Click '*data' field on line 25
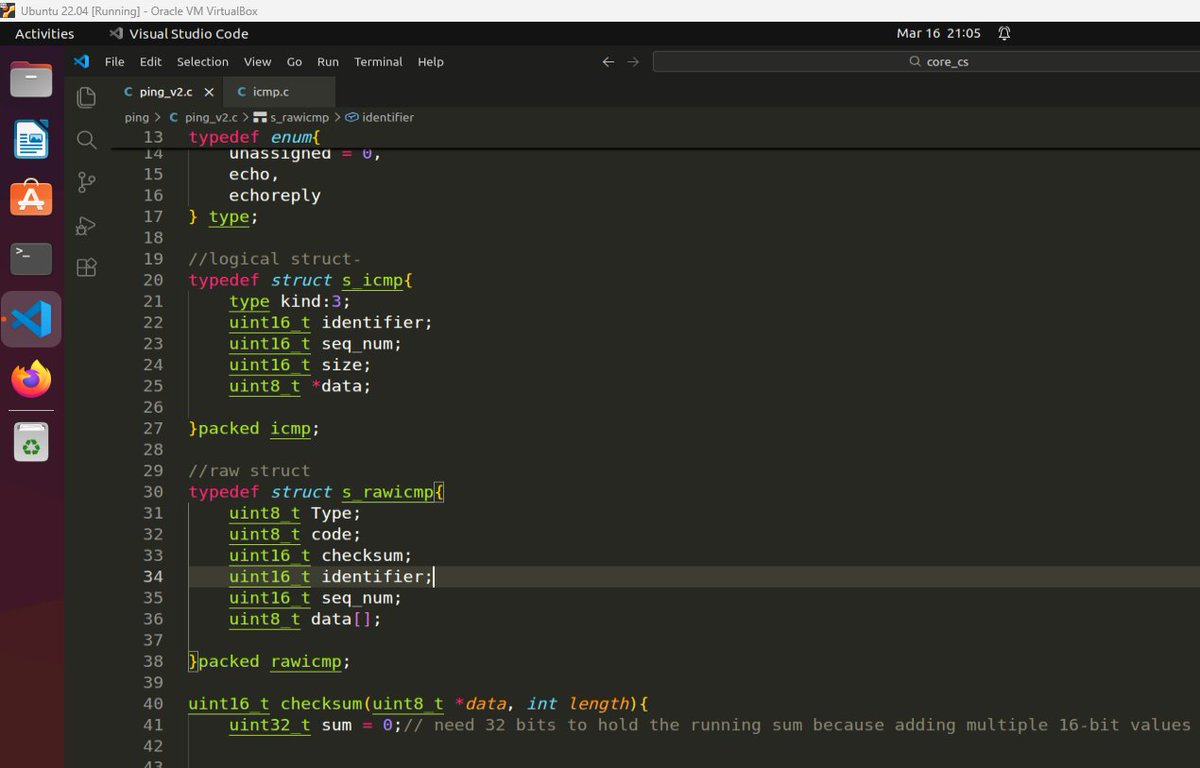Viewport: 1200px width, 768px height. (336, 386)
